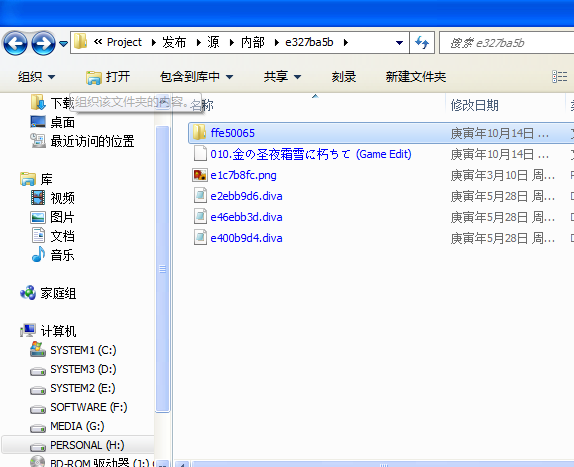Viewport: 574px width, 467px height.
Task: Open the 组织 menu
Action: tap(36, 77)
